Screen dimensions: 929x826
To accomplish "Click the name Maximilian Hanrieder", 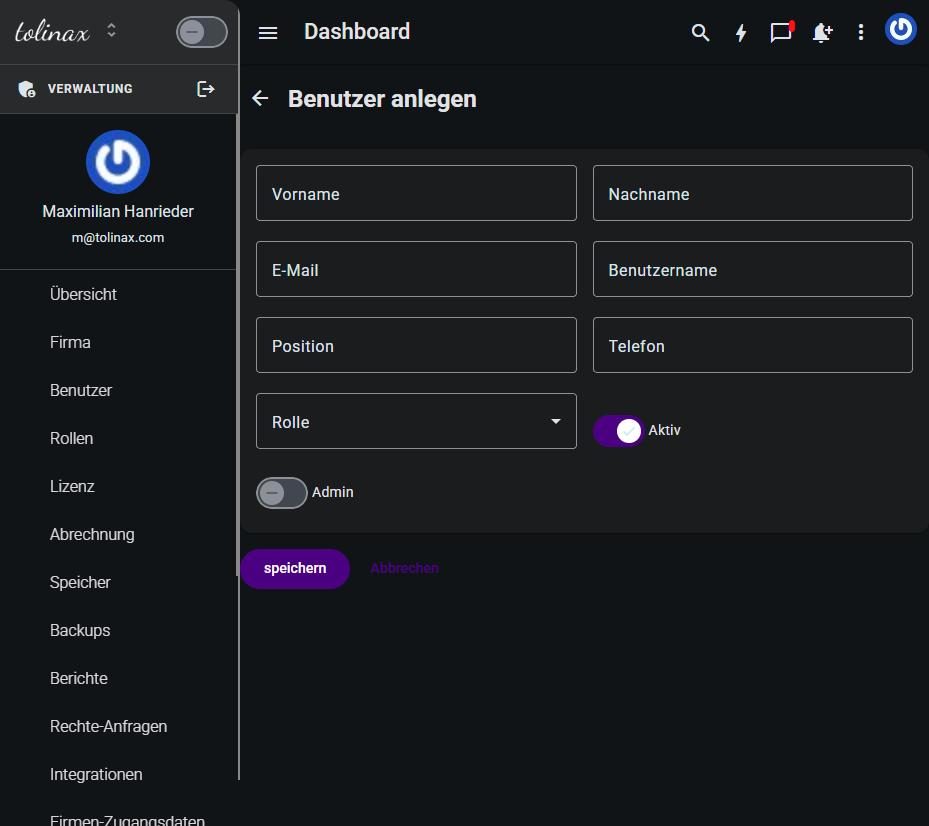I will [118, 212].
